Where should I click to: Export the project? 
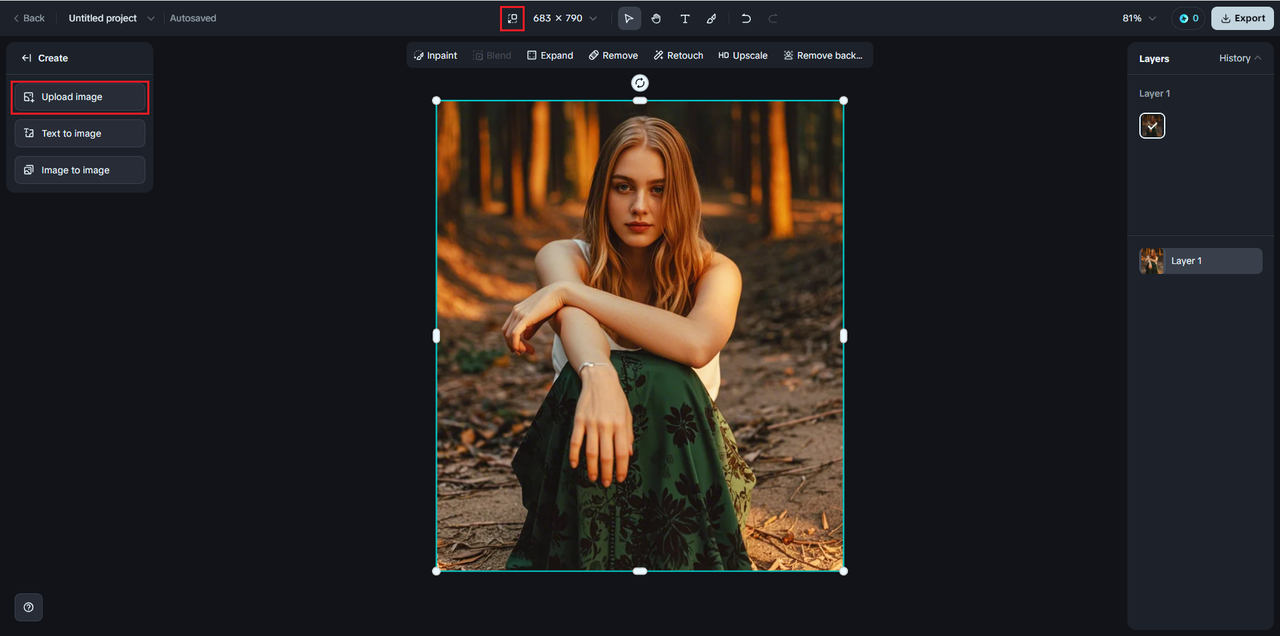point(1242,18)
